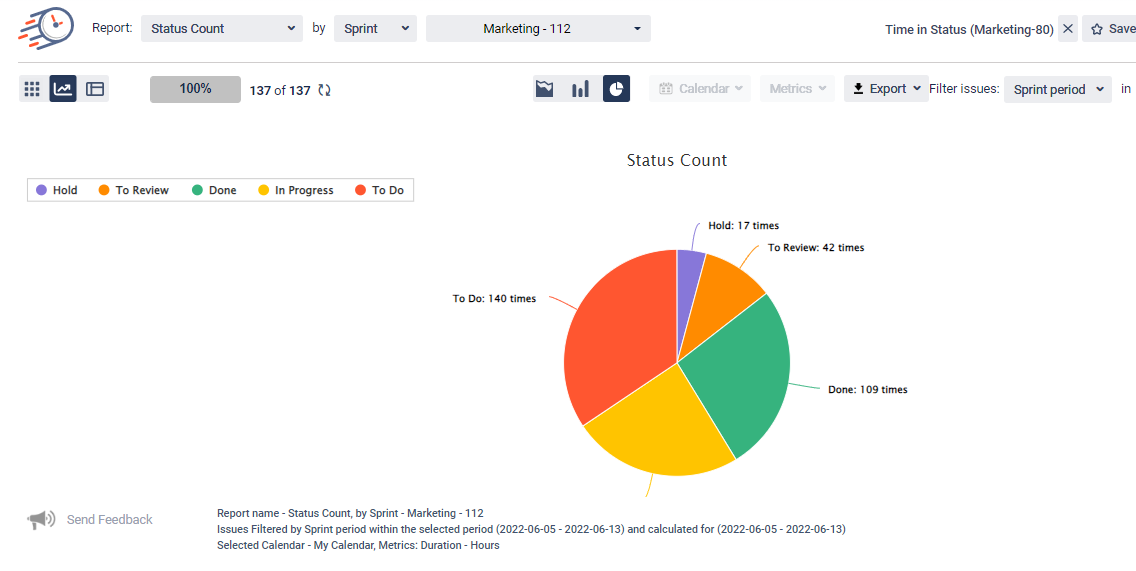The height and width of the screenshot is (571, 1136).
Task: Select the chart view icon
Action: pos(63,89)
